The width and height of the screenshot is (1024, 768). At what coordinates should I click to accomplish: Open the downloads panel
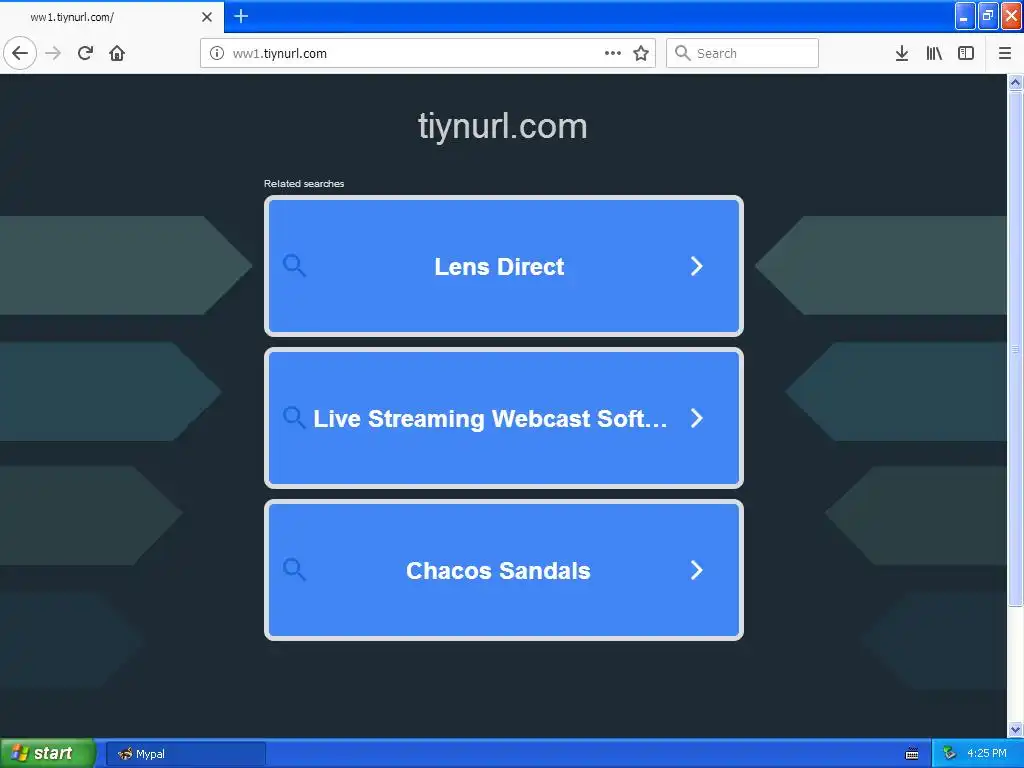coord(902,53)
